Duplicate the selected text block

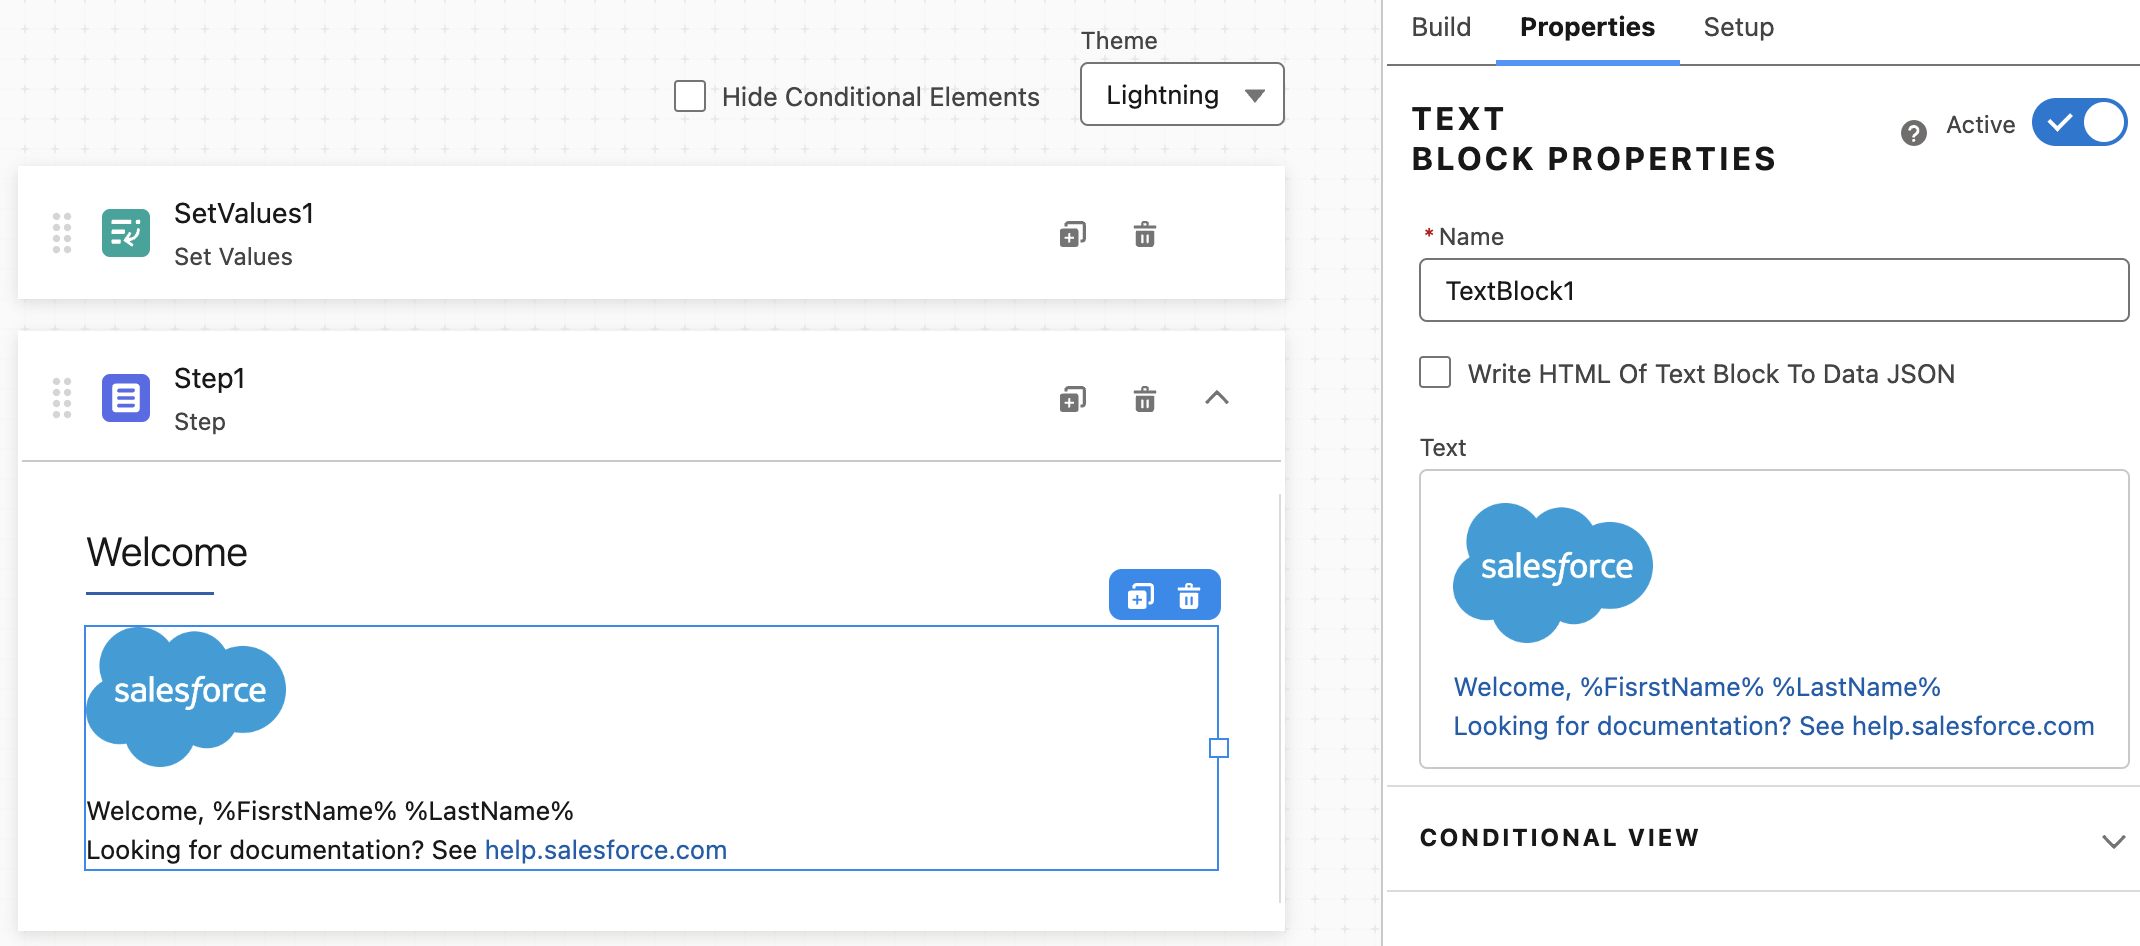1140,596
